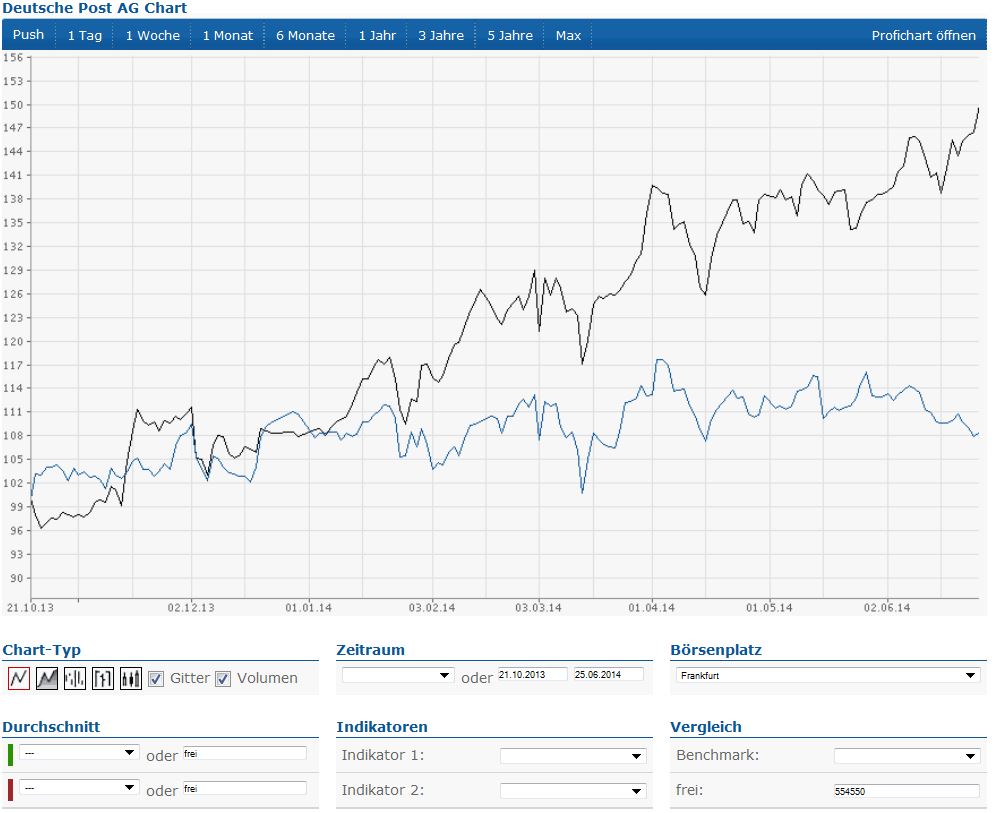Click the green average color swatch

tap(10, 754)
